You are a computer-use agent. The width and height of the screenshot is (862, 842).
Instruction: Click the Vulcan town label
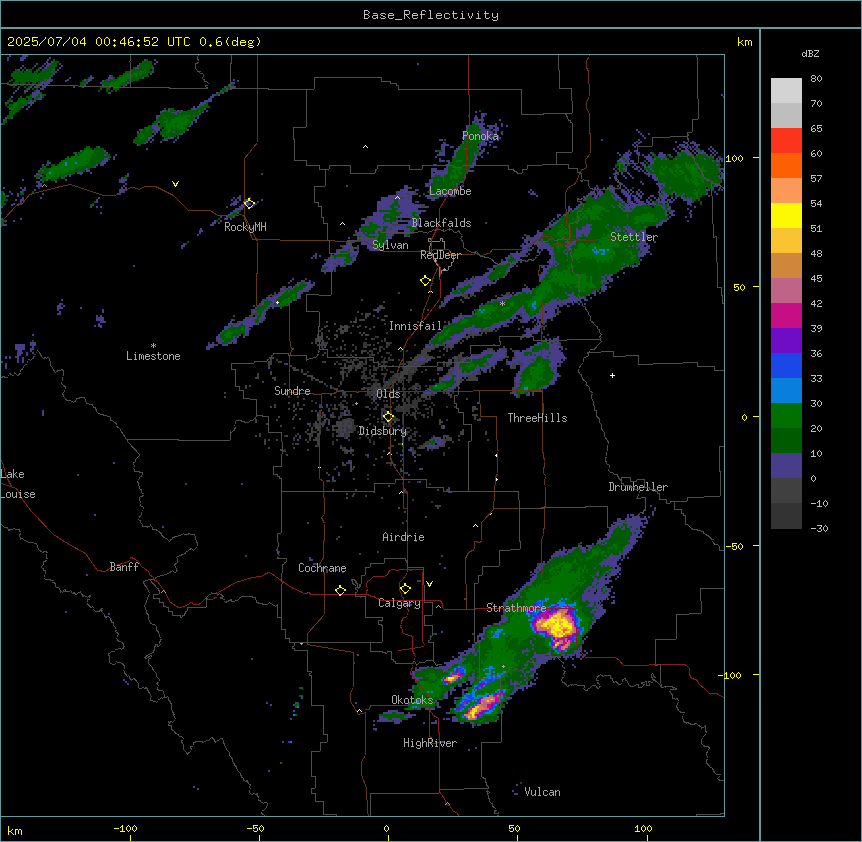tap(542, 792)
